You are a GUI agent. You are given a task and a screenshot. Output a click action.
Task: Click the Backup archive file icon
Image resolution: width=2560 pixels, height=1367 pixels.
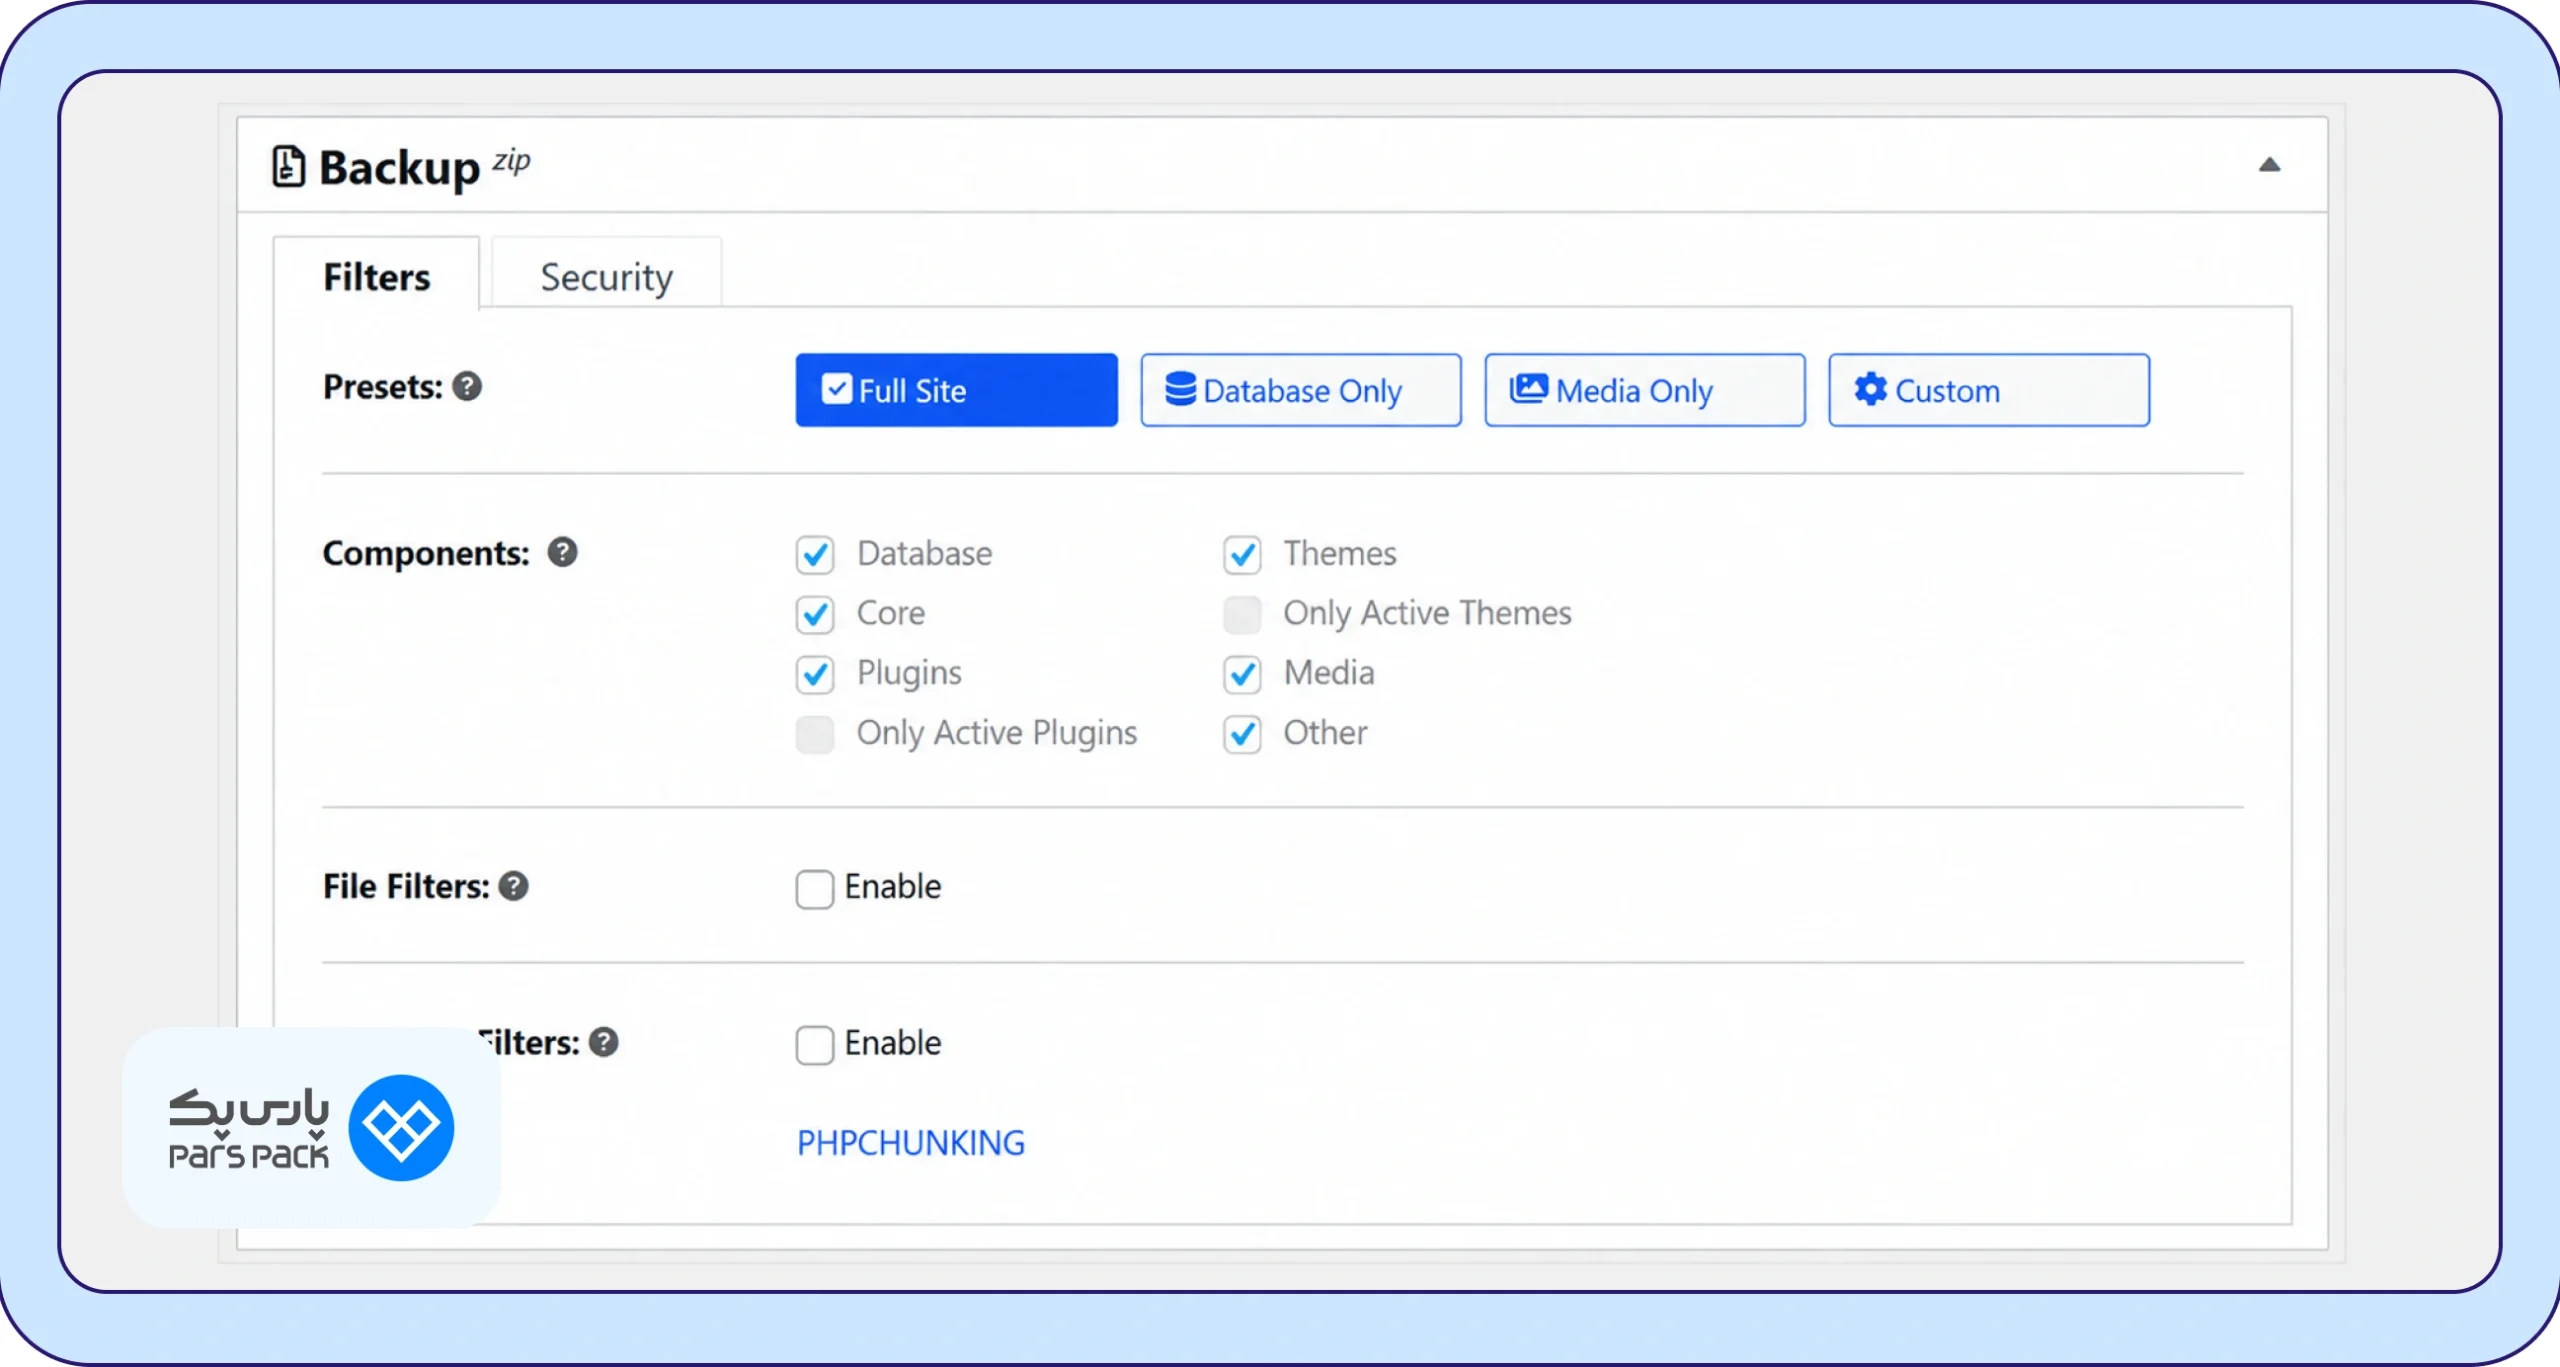(x=288, y=166)
